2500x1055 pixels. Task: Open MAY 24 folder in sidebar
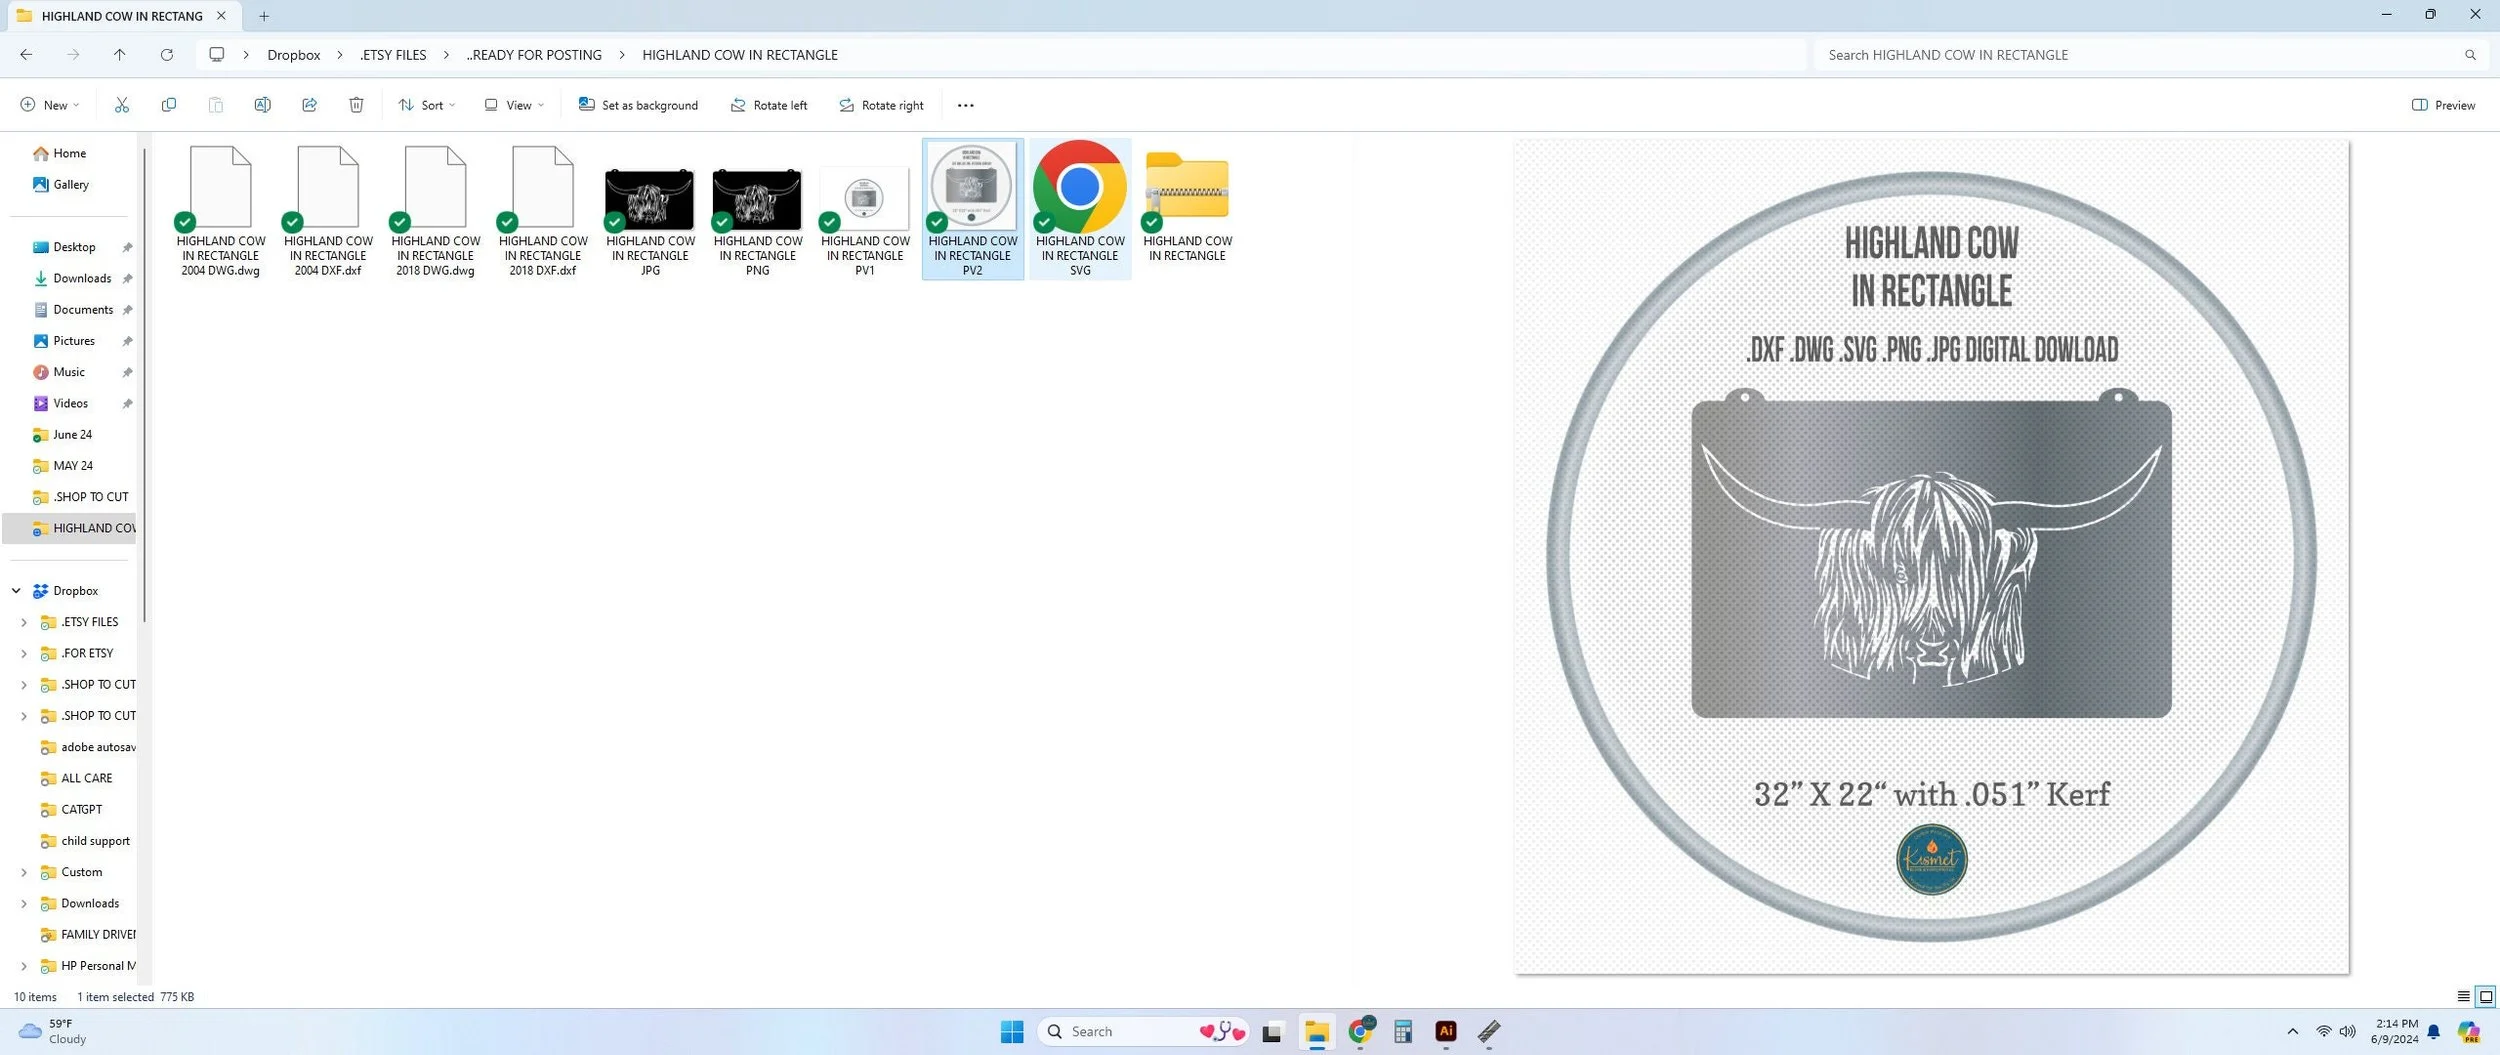(x=72, y=466)
